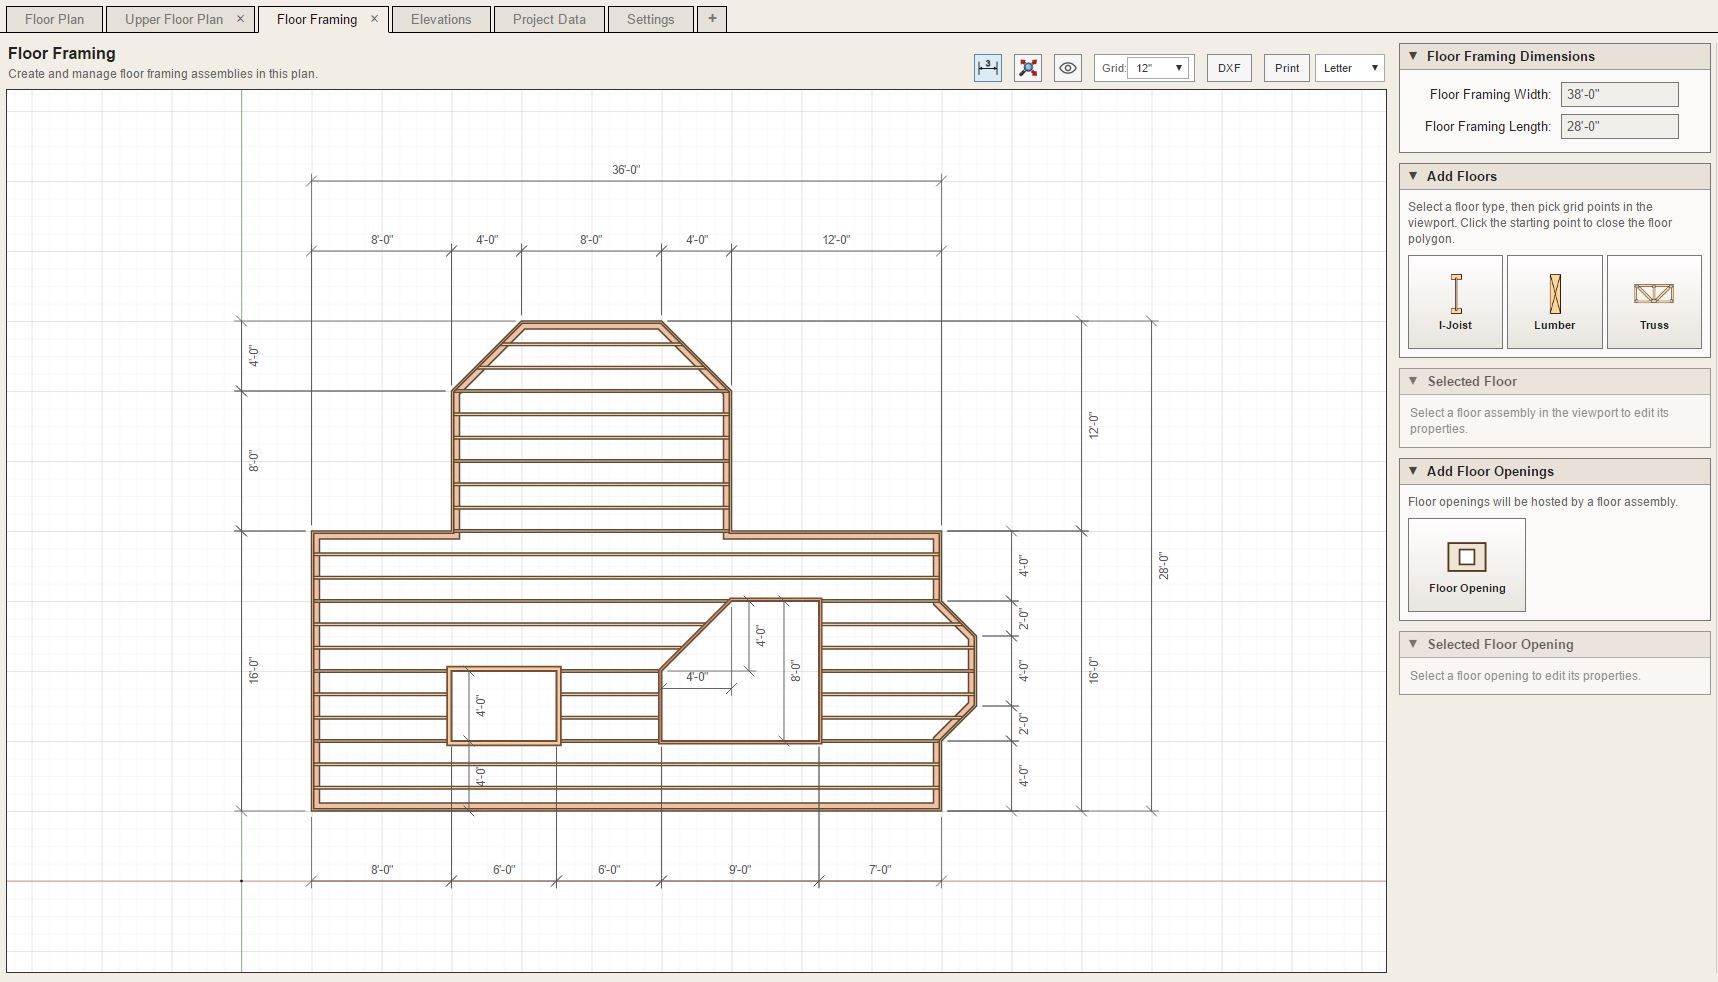
Task: Switch to the Floor Plan tab
Action: click(x=54, y=19)
